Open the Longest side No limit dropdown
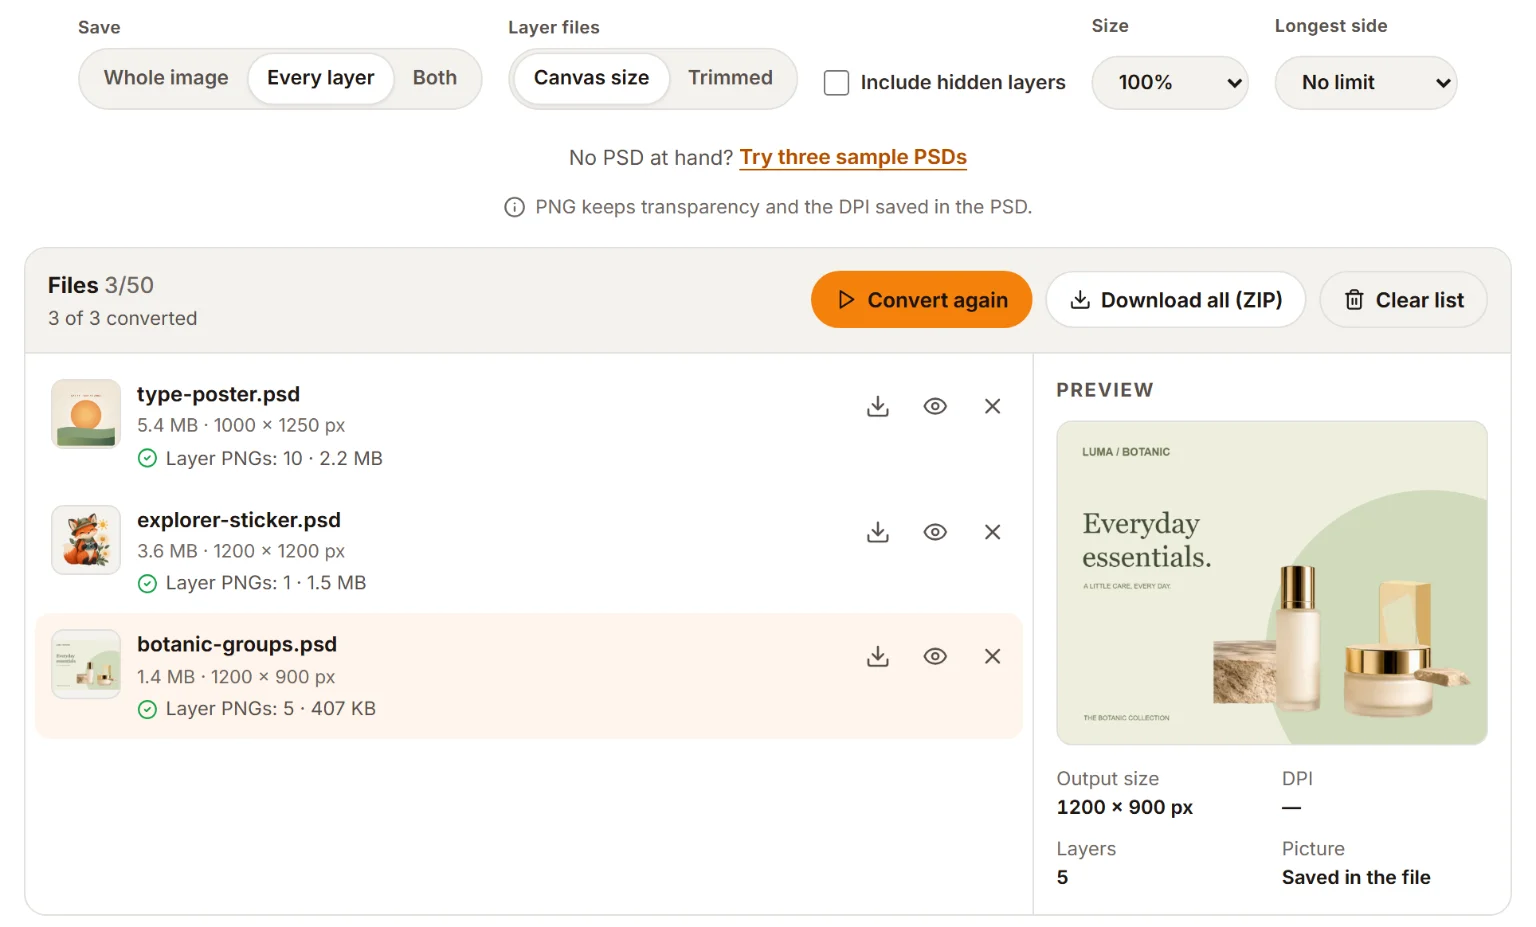This screenshot has width=1536, height=927. 1366,82
